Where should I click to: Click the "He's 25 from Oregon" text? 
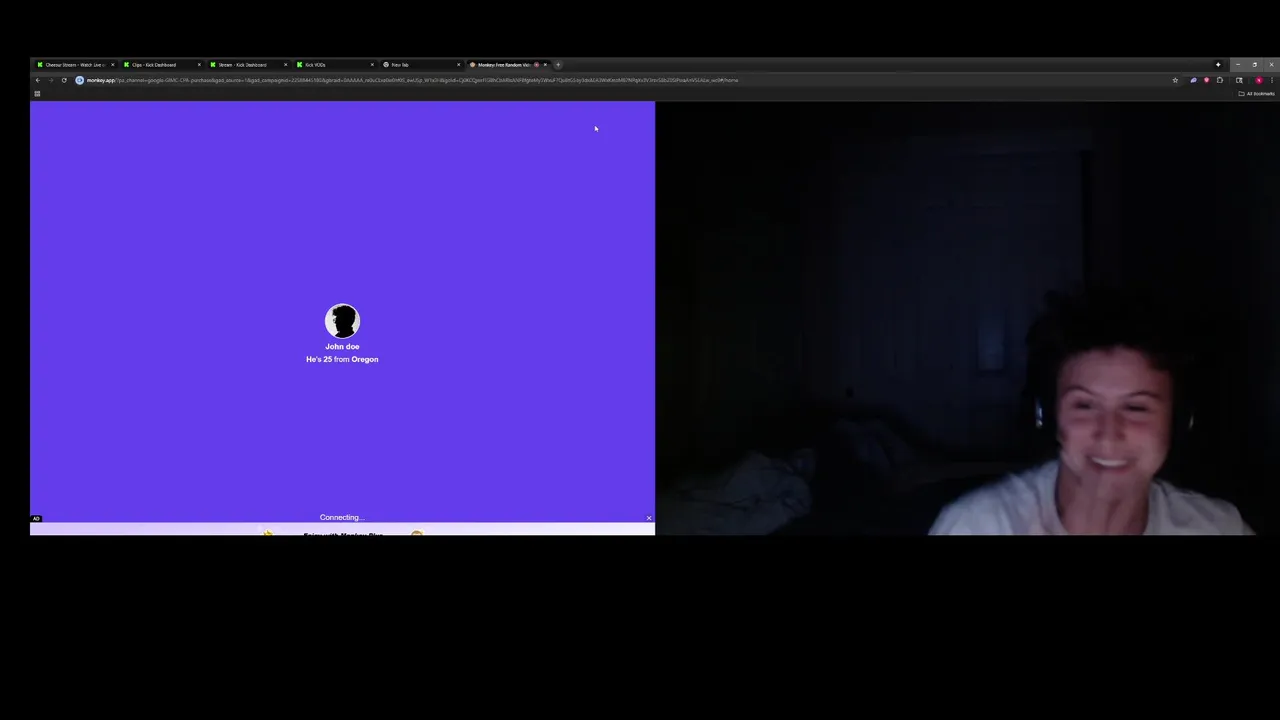click(x=342, y=359)
